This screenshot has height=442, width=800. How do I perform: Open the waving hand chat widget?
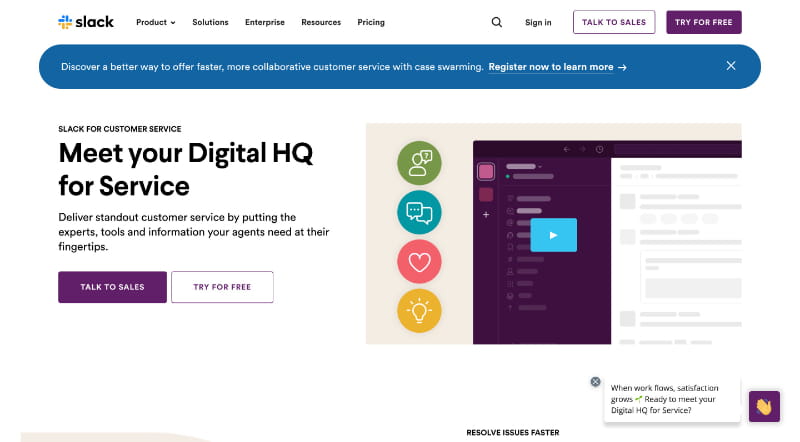point(764,406)
